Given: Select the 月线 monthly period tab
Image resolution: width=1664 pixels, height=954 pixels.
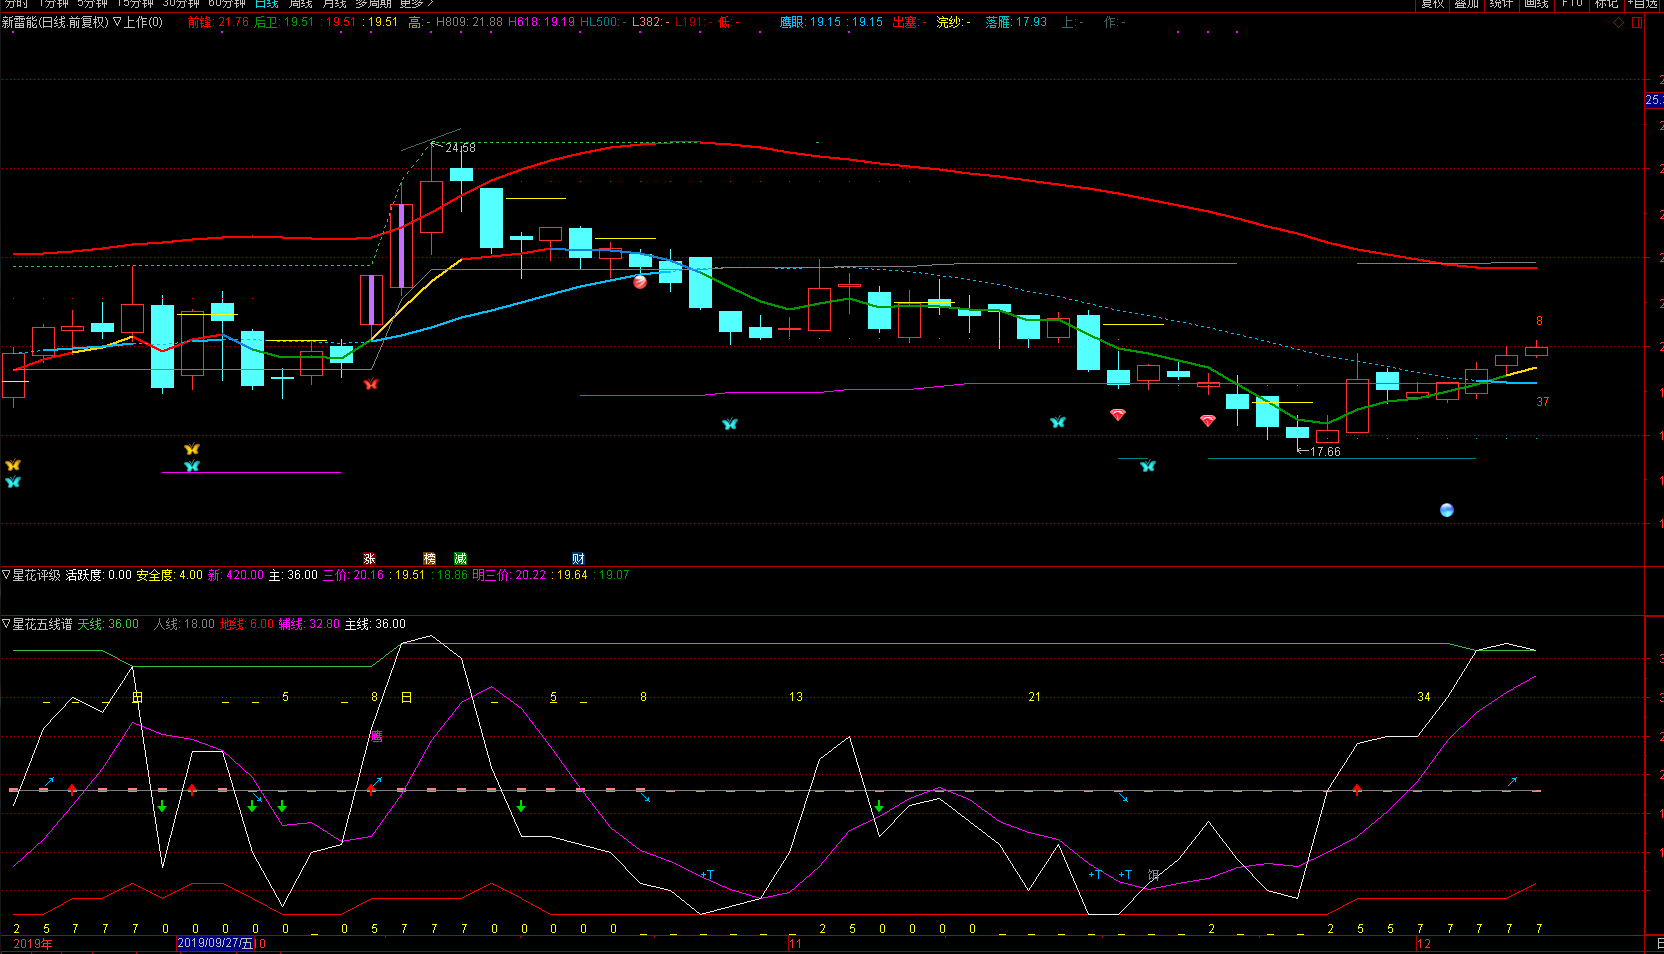Looking at the screenshot, I should (334, 4).
